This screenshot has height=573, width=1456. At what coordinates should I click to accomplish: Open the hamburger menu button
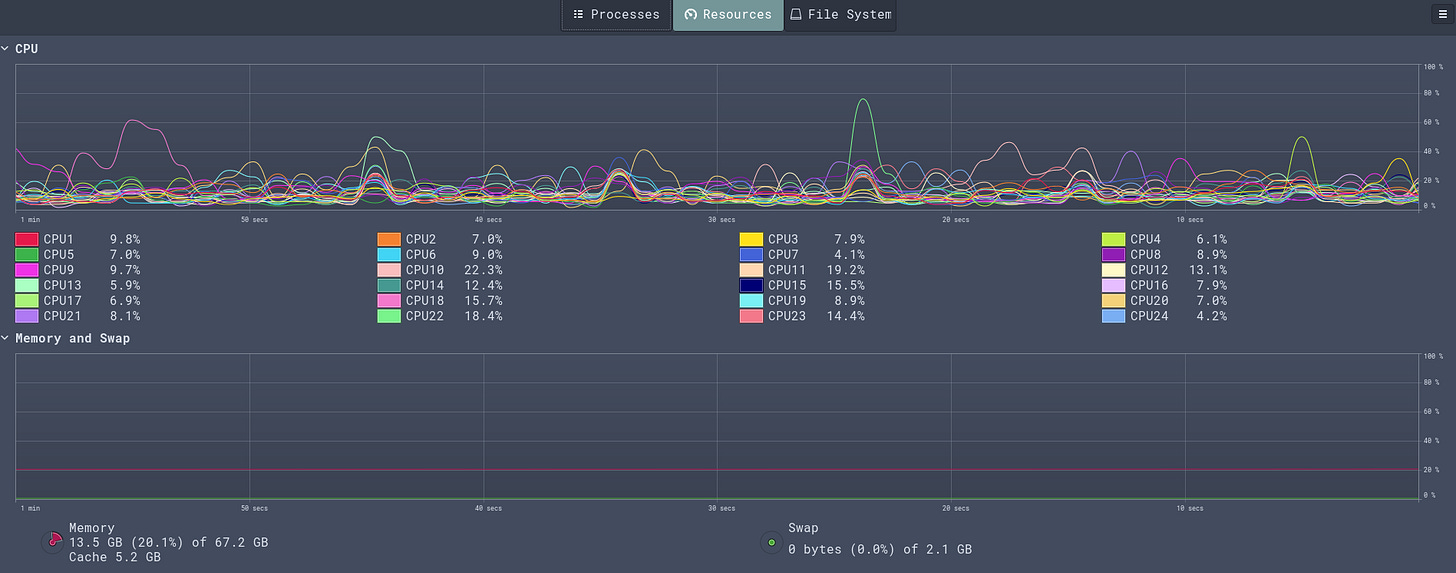(1442, 14)
